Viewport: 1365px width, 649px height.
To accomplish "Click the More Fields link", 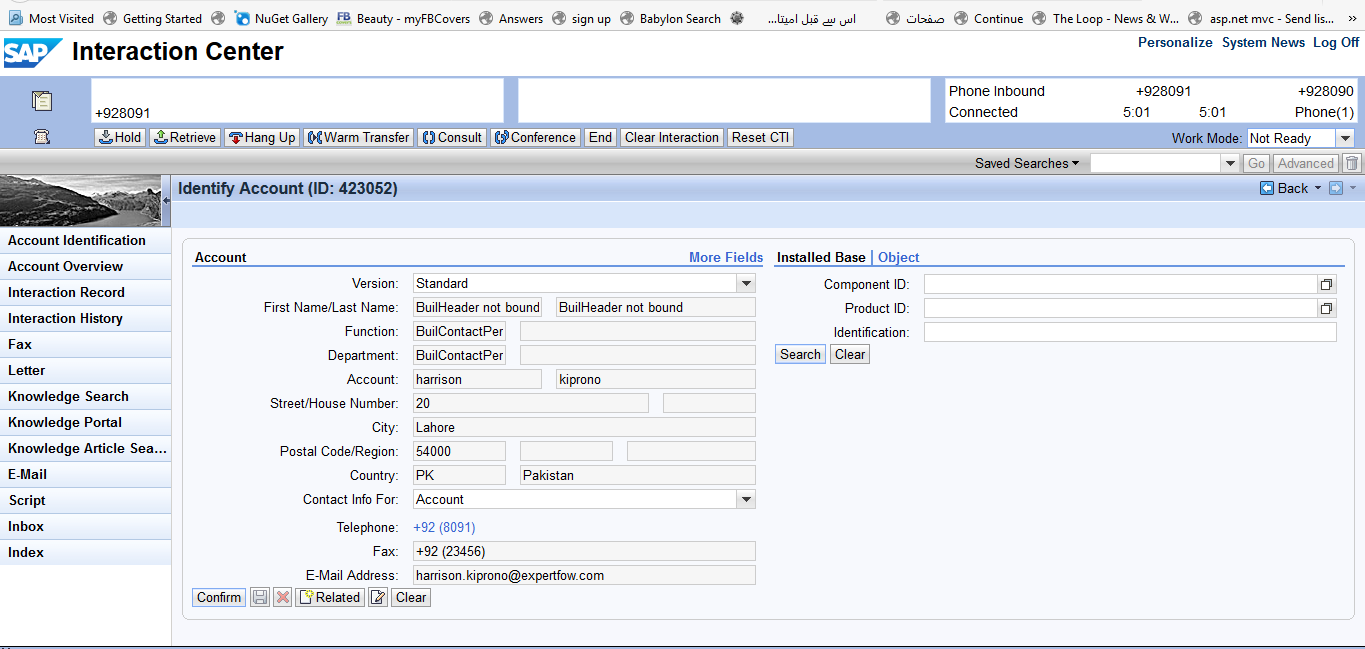I will pyautogui.click(x=725, y=257).
